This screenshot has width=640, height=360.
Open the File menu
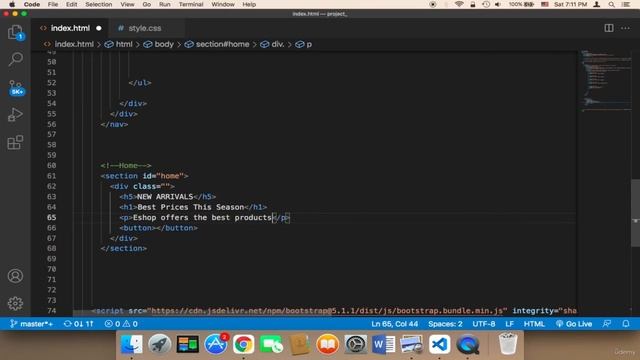pyautogui.click(x=53, y=4)
